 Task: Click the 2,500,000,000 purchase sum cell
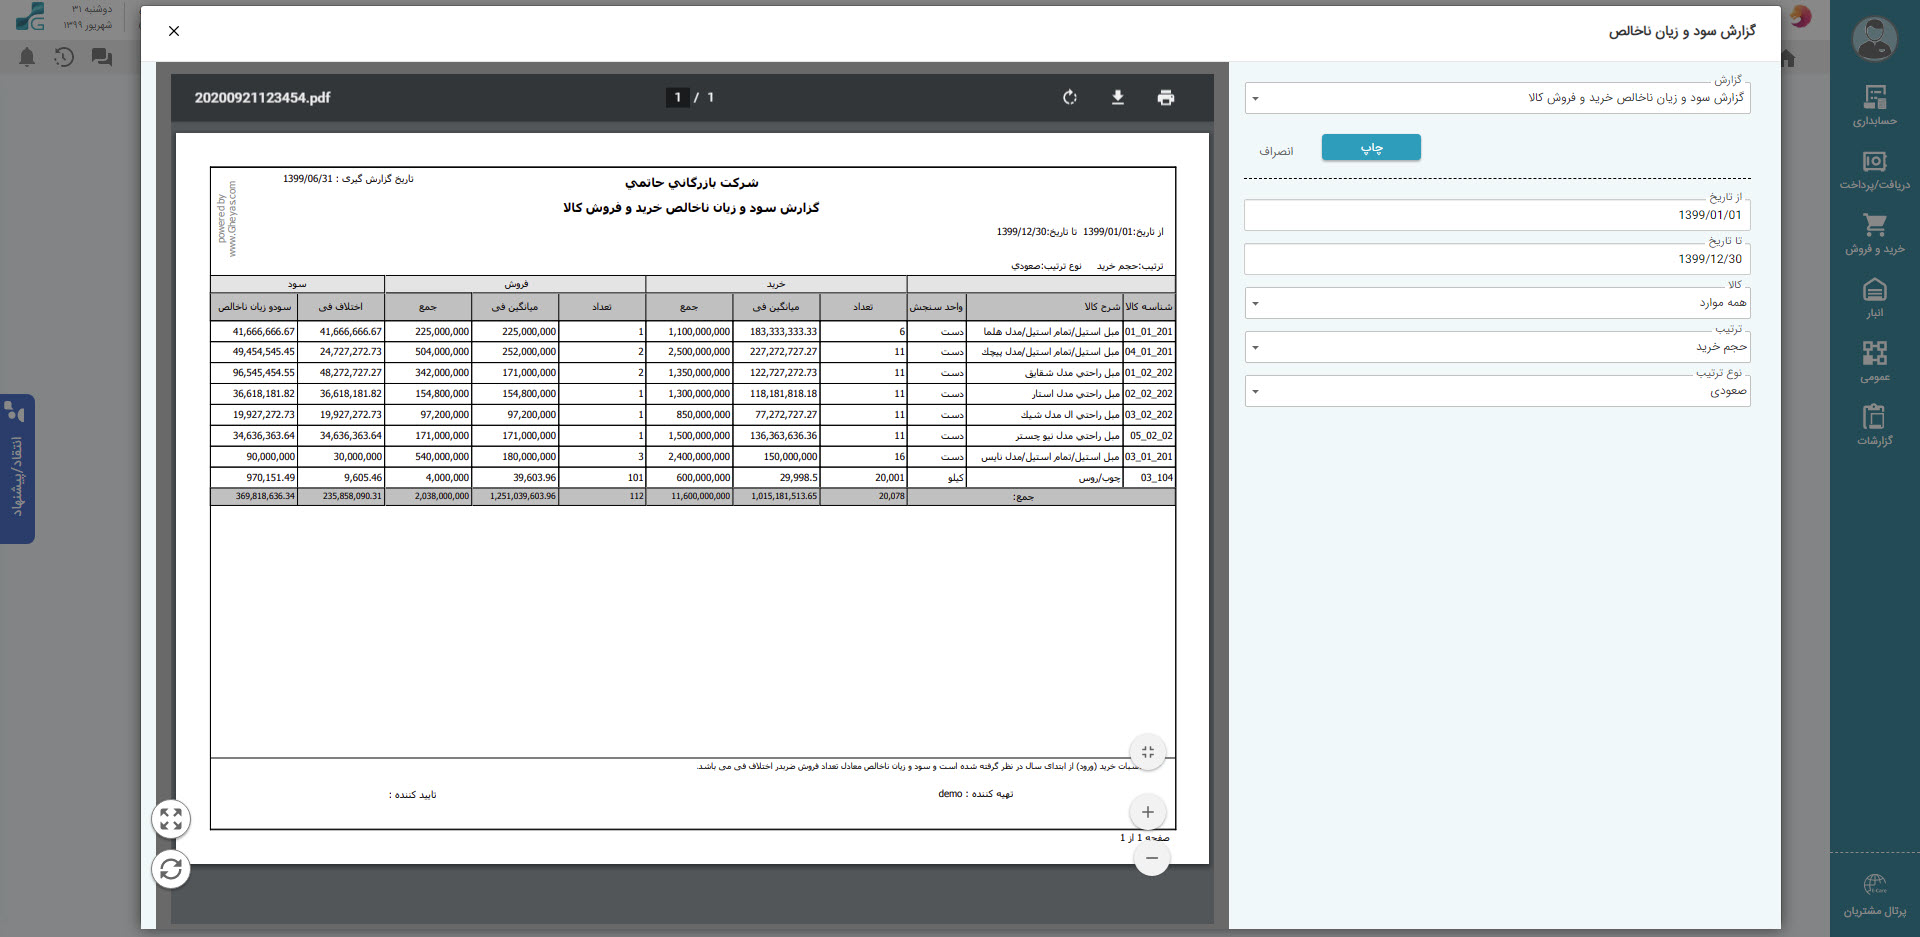click(x=689, y=352)
